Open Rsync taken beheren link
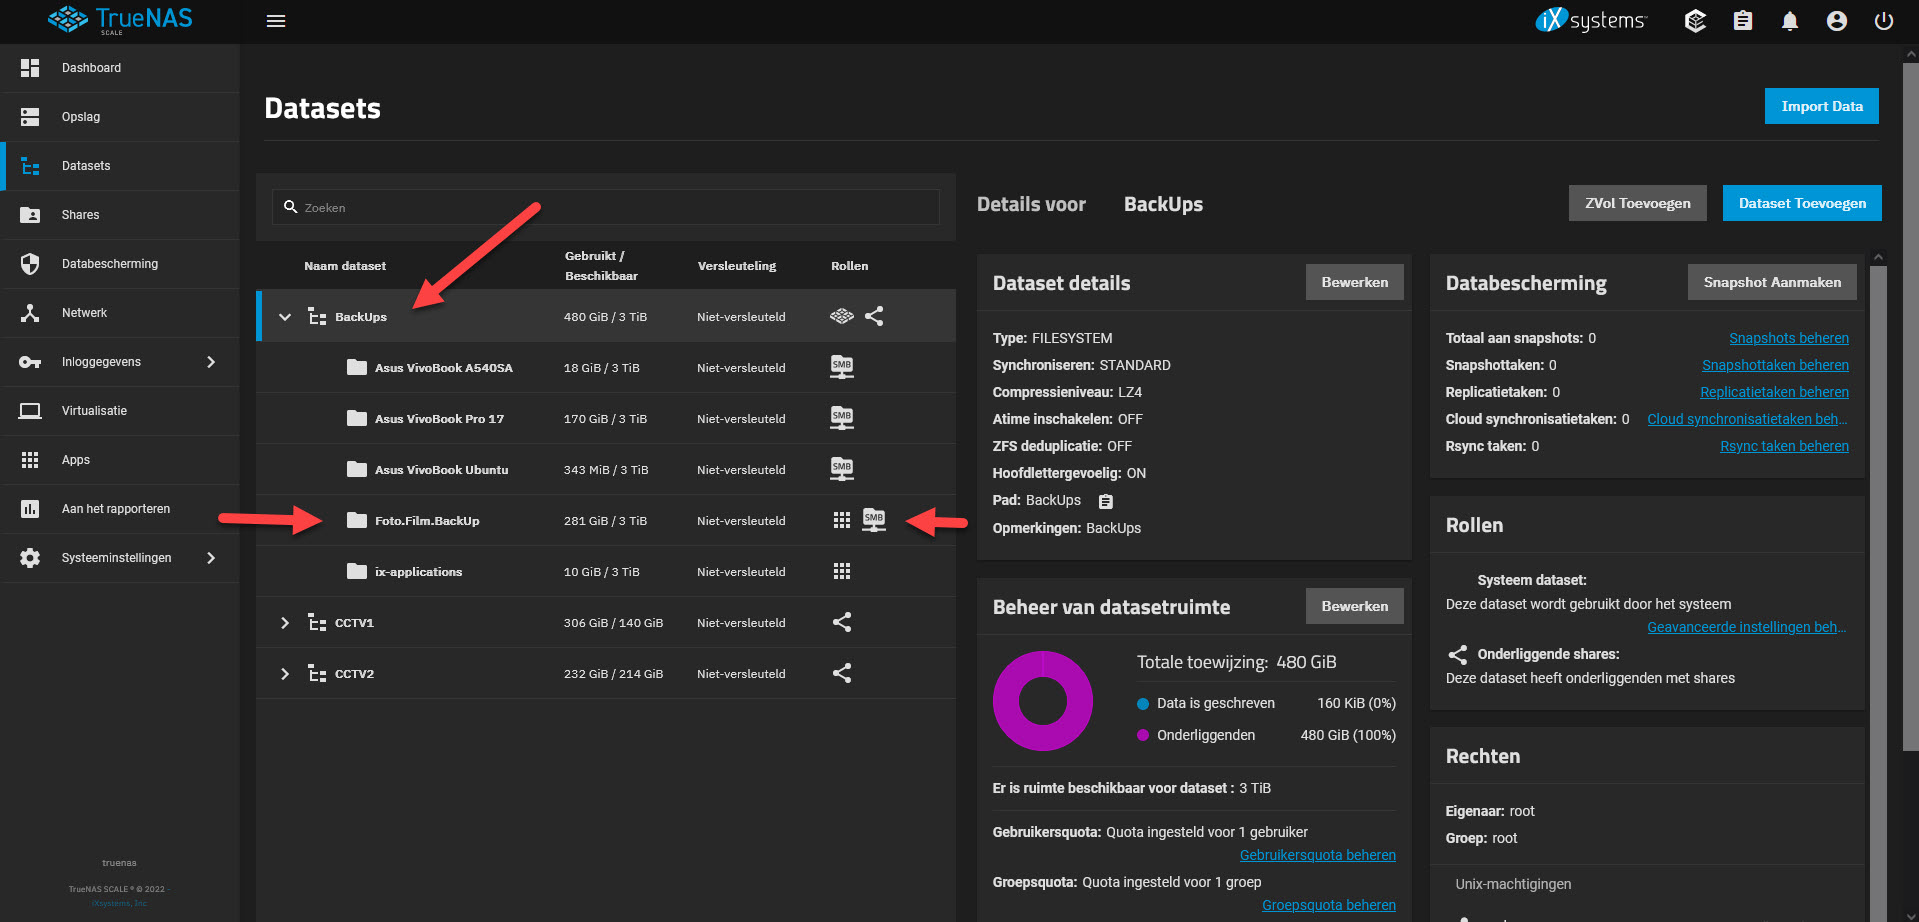Image resolution: width=1919 pixels, height=922 pixels. 1784,446
